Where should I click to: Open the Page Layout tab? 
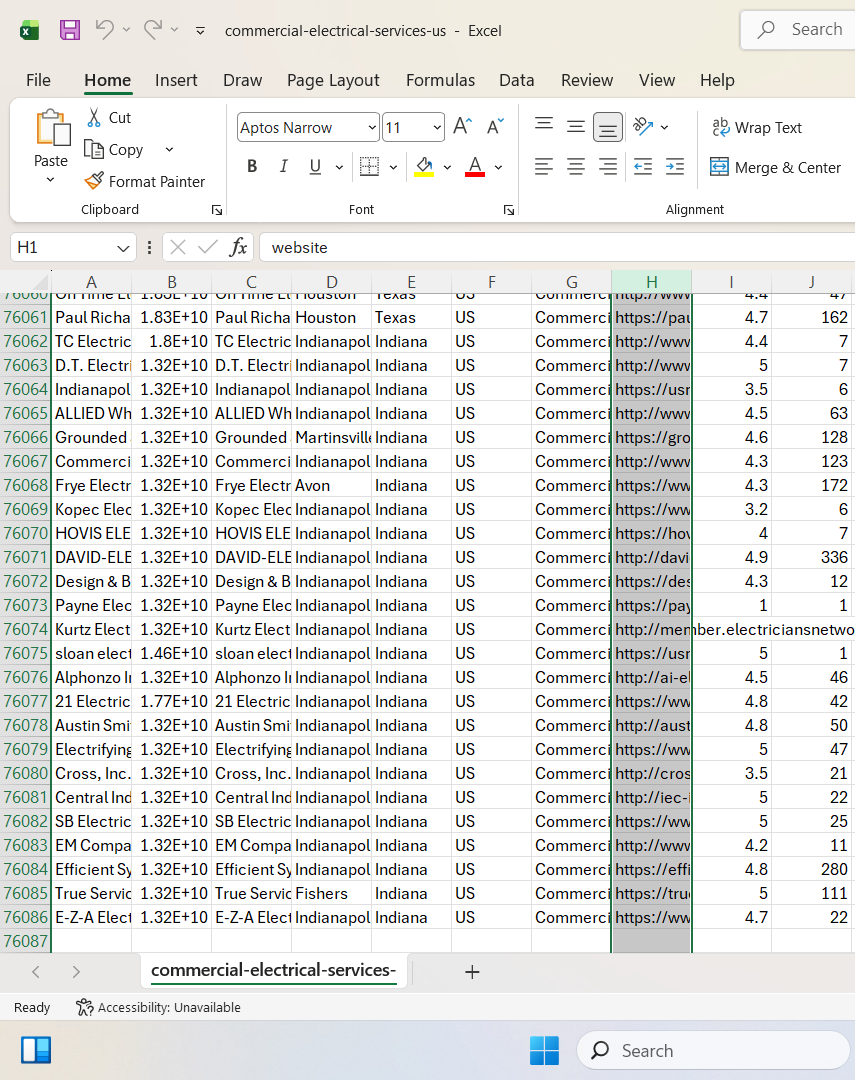click(x=333, y=80)
